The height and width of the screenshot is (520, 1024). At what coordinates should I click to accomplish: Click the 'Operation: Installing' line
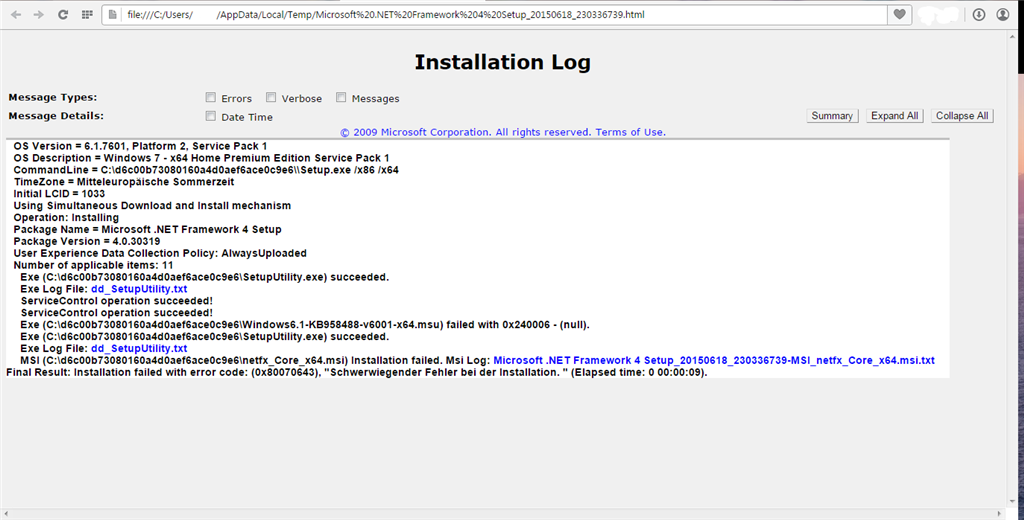pos(66,218)
